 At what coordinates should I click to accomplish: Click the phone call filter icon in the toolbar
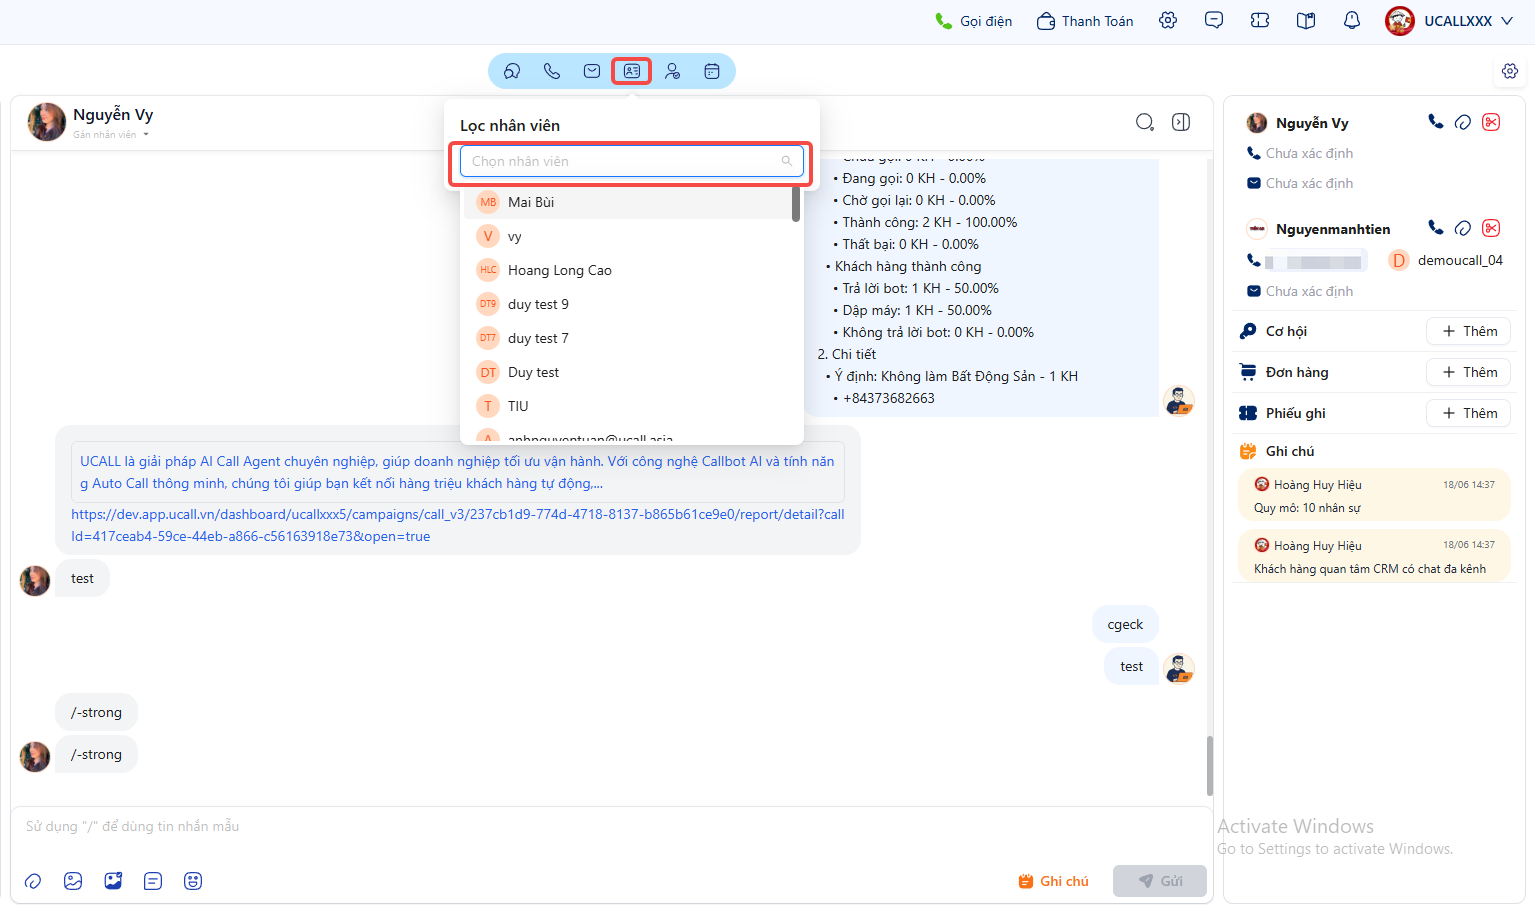click(x=552, y=71)
